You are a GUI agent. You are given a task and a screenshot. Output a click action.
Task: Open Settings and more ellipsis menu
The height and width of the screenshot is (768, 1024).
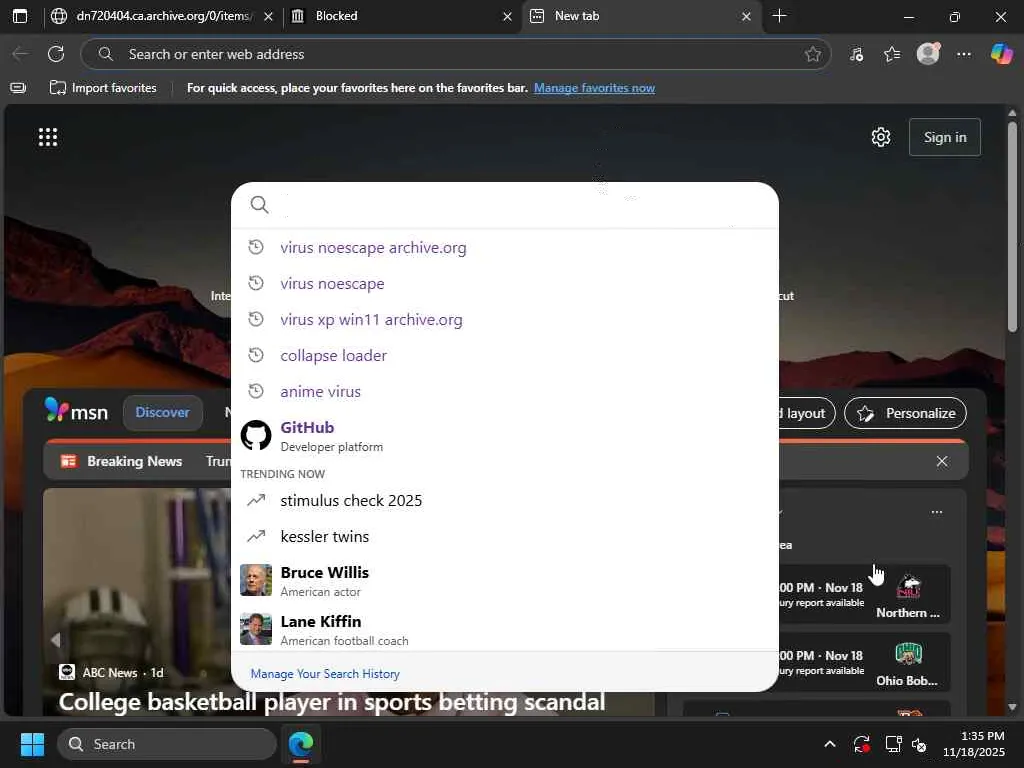pos(964,54)
